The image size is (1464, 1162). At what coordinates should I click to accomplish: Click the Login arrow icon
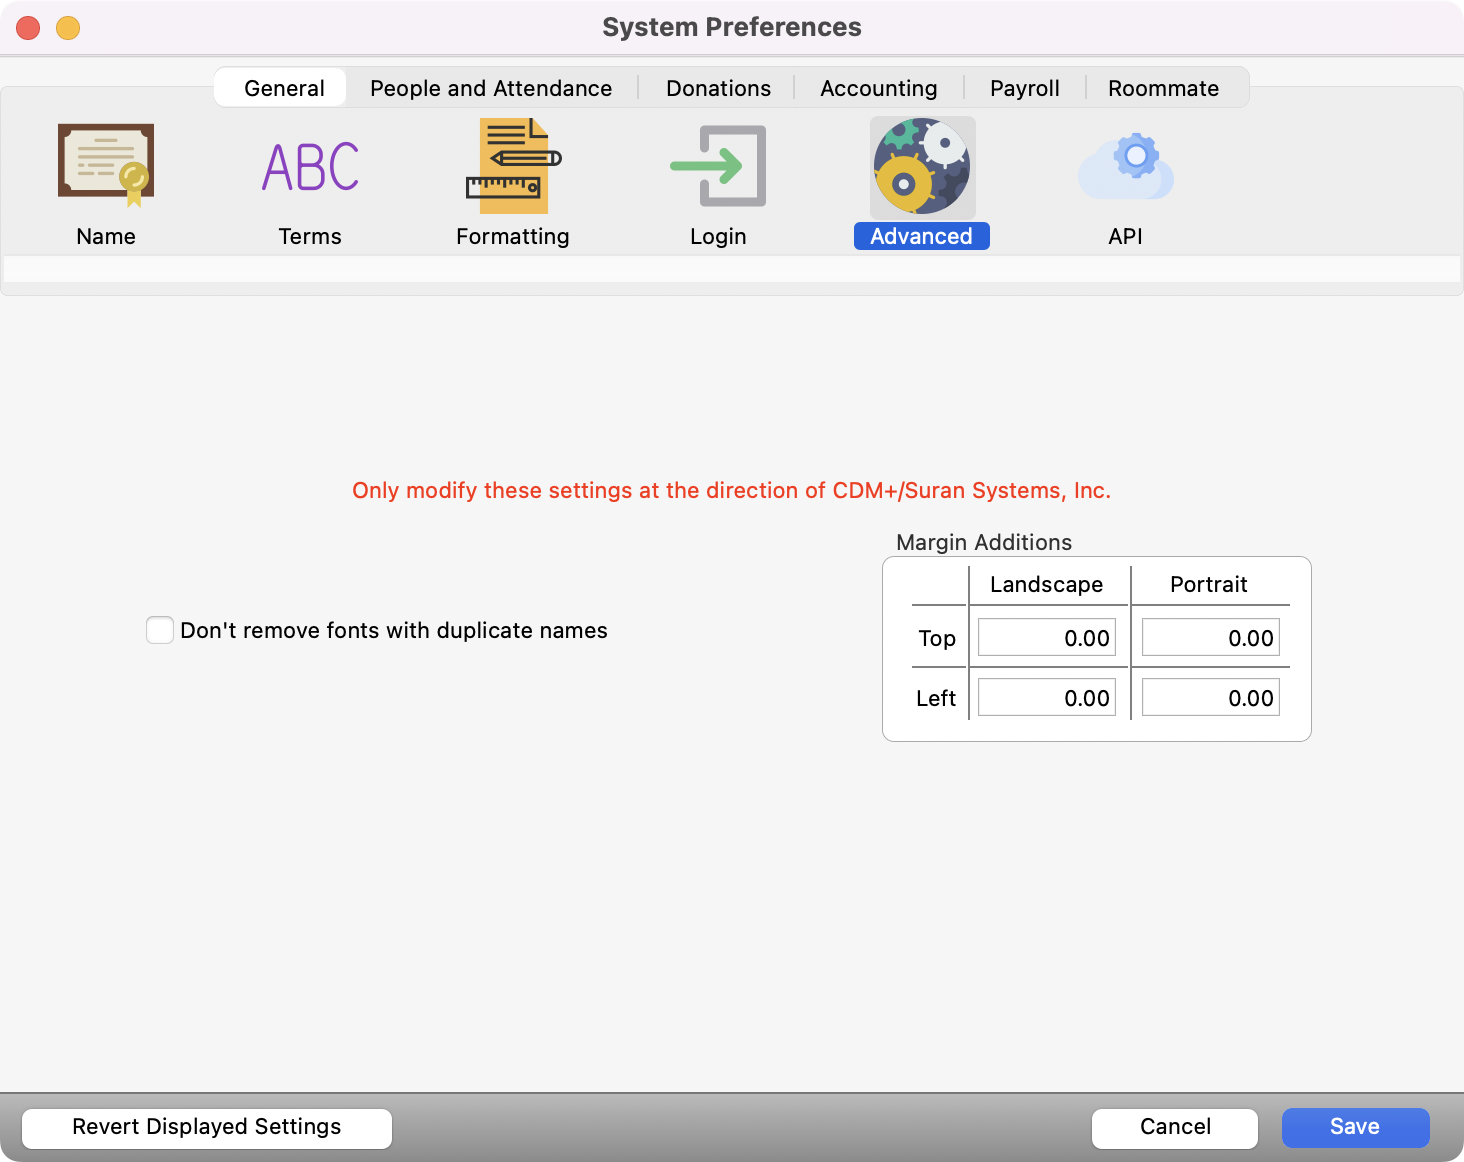718,166
